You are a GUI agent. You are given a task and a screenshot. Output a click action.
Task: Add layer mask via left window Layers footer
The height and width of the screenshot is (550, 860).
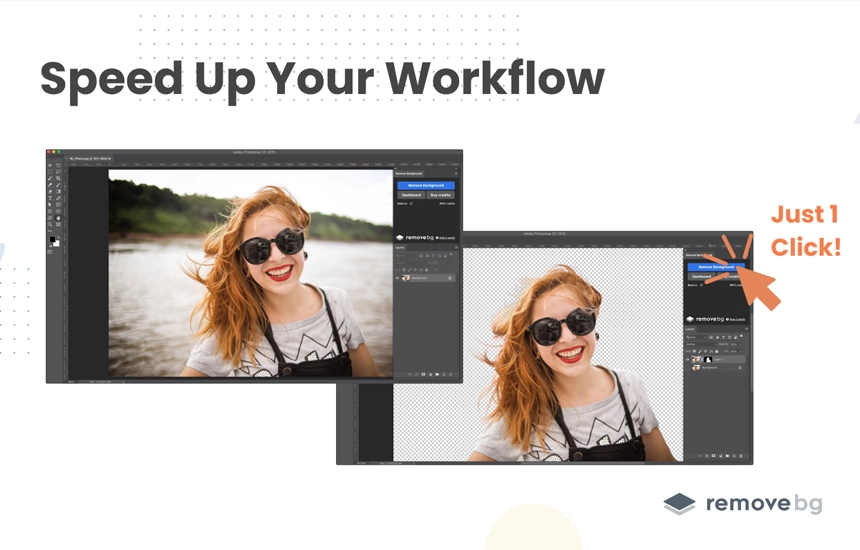click(423, 375)
